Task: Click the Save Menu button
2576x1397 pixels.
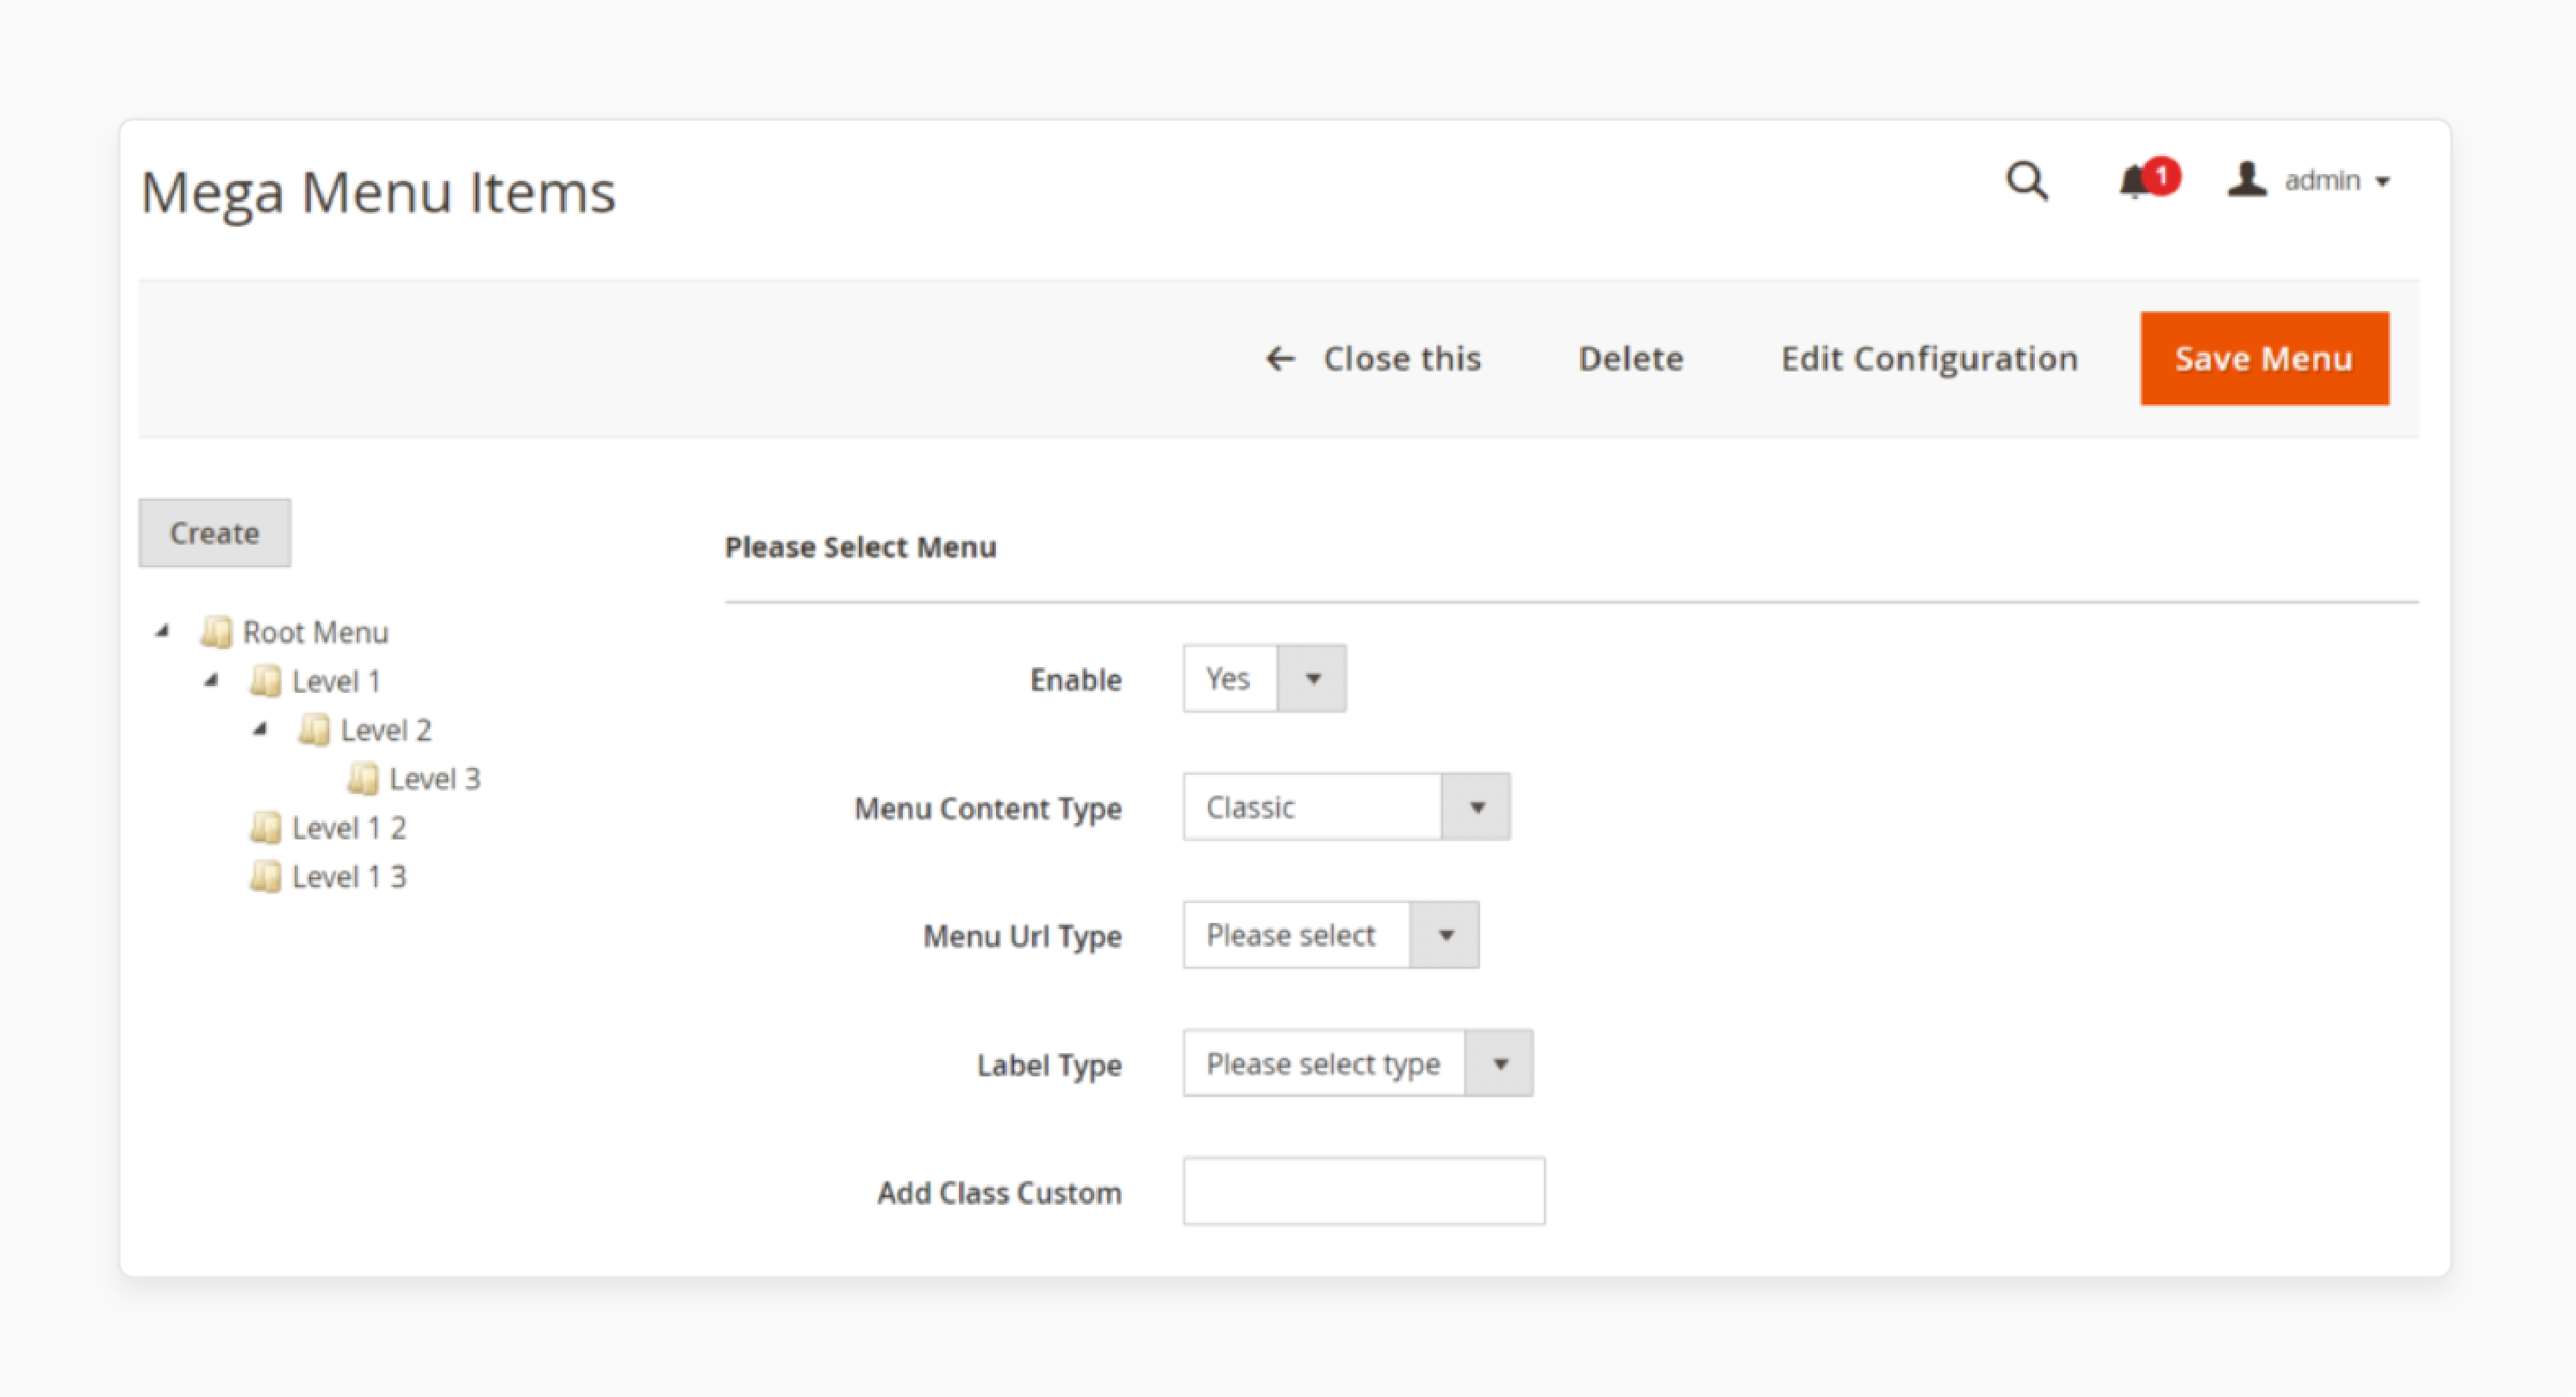Action: click(2264, 358)
